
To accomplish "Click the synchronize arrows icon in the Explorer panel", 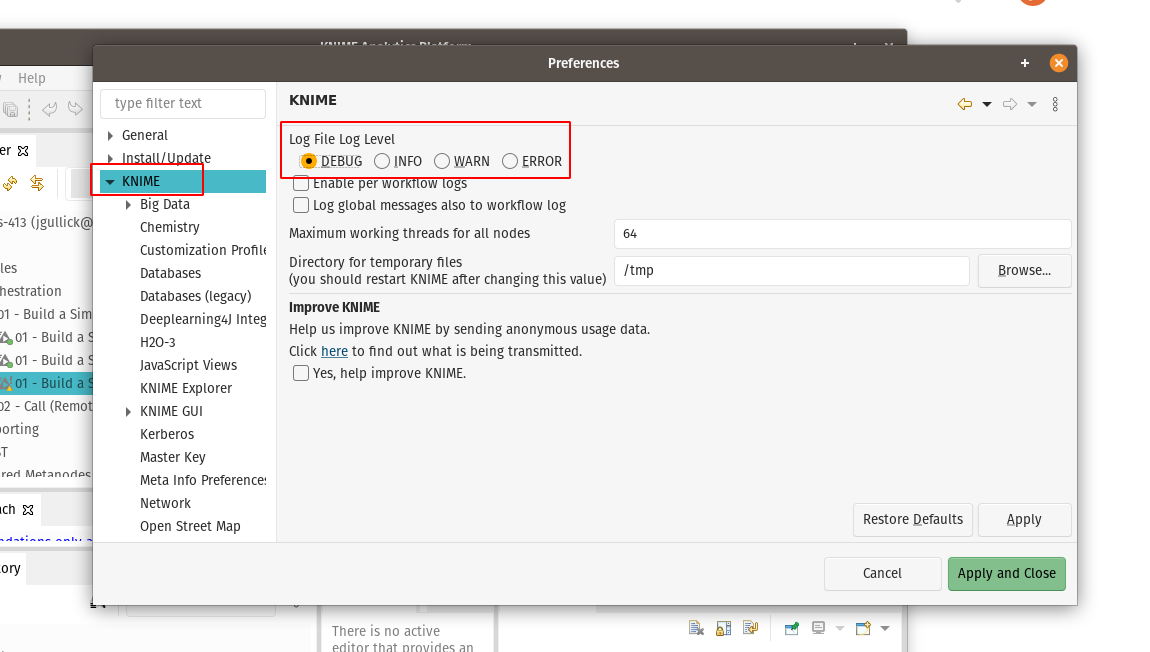I will coord(37,183).
